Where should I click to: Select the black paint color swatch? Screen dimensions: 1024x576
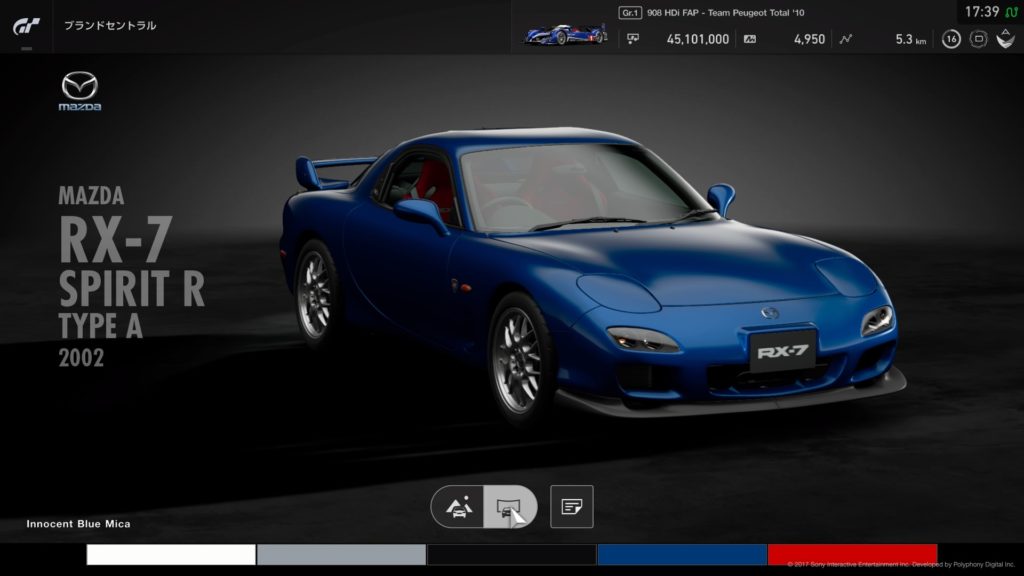tap(512, 555)
